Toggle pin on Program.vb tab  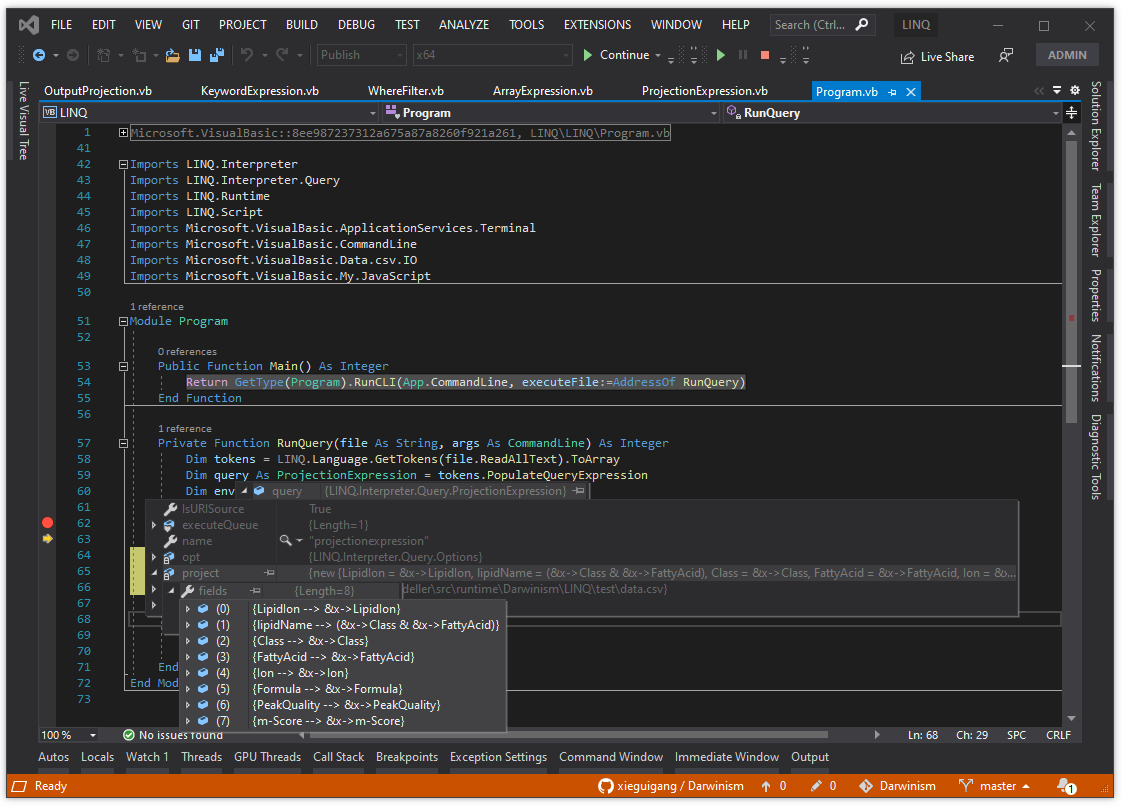[892, 92]
